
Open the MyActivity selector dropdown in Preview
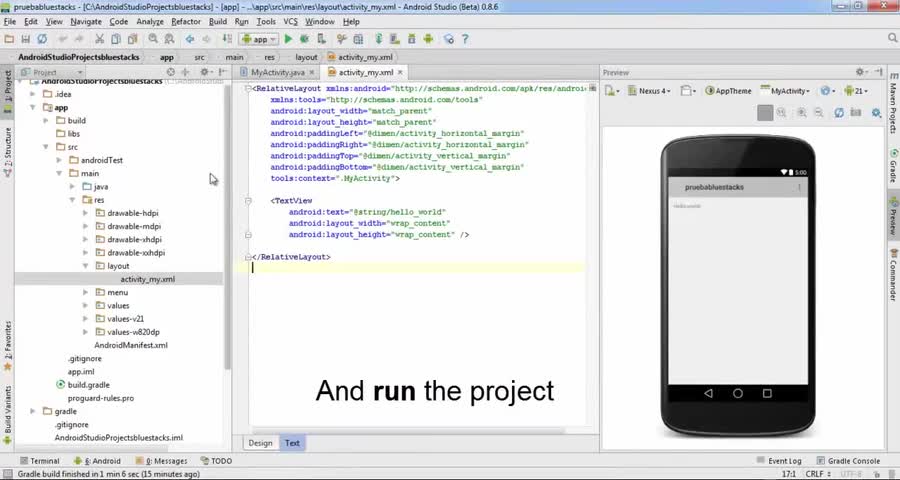pyautogui.click(x=785, y=91)
